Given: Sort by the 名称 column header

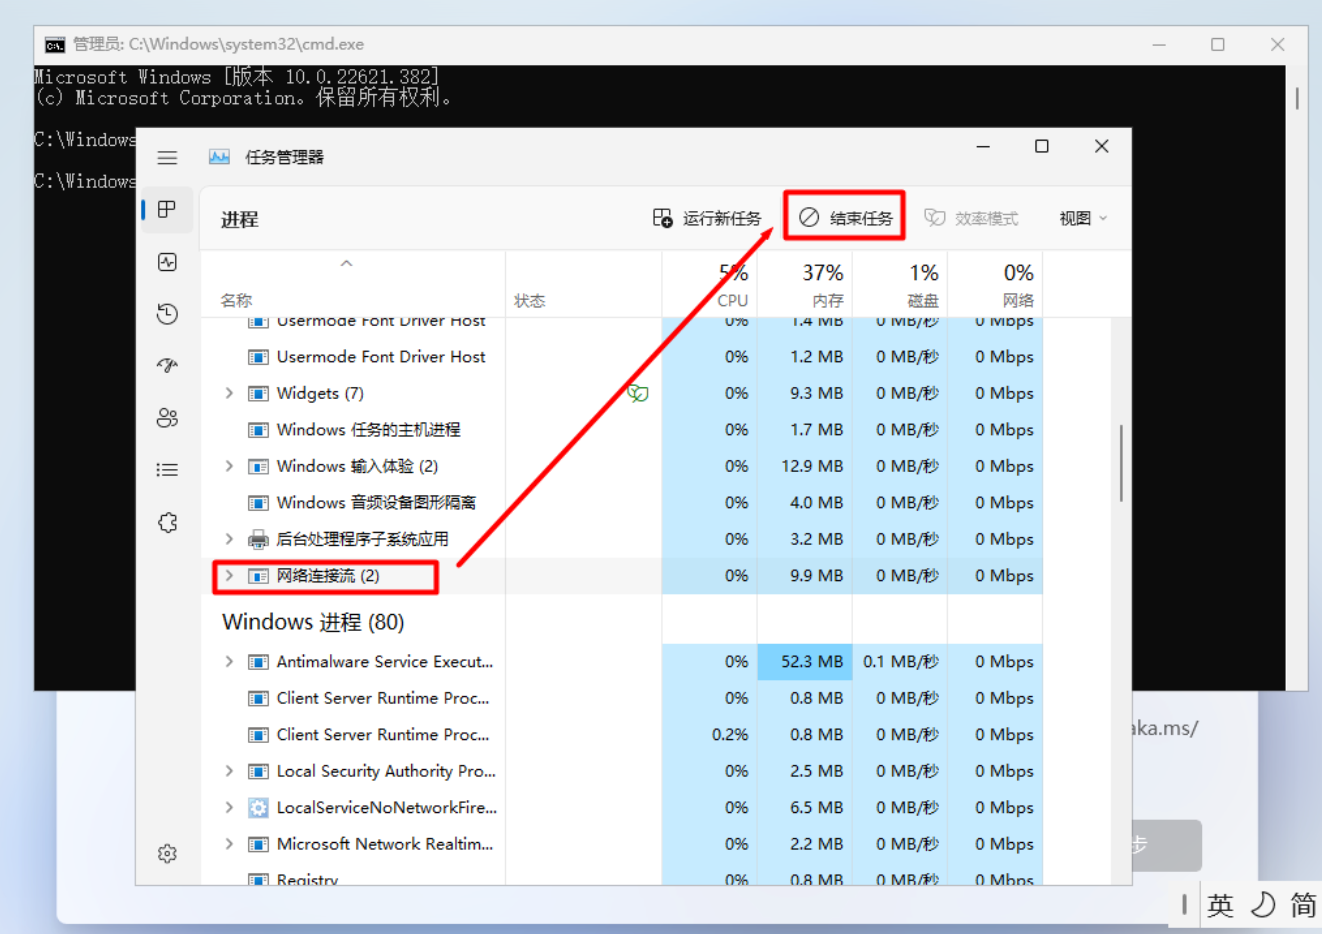Looking at the screenshot, I should click(353, 284).
